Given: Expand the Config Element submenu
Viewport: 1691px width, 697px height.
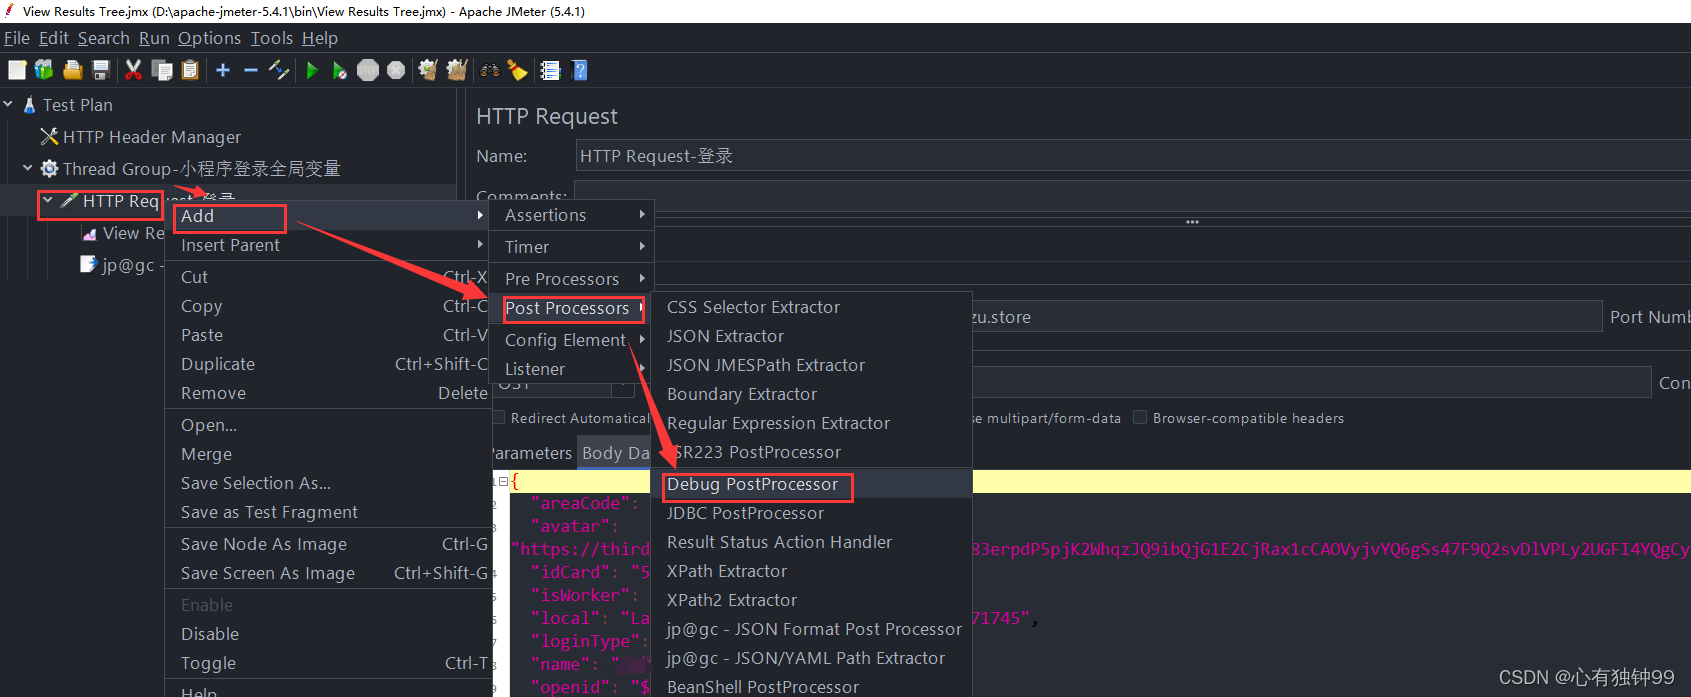Looking at the screenshot, I should tap(571, 340).
